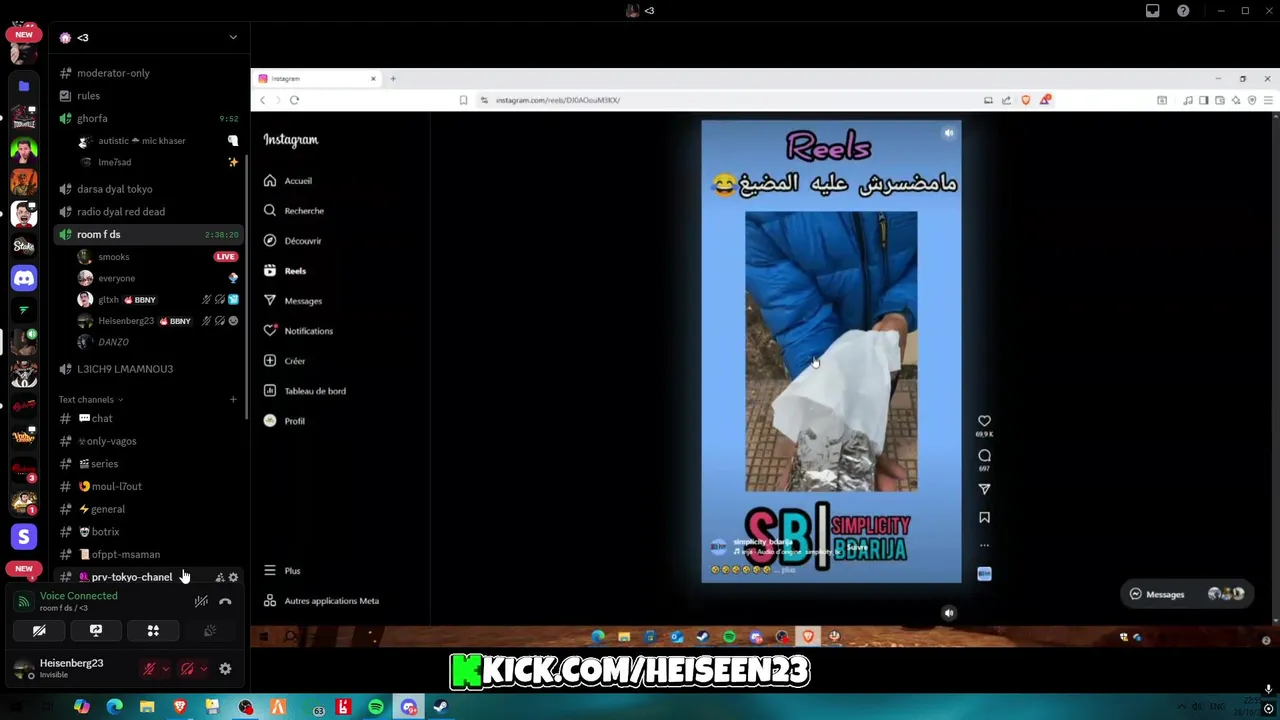
Task: Join darsa dyal tokyo voice channel
Action: pos(150,189)
